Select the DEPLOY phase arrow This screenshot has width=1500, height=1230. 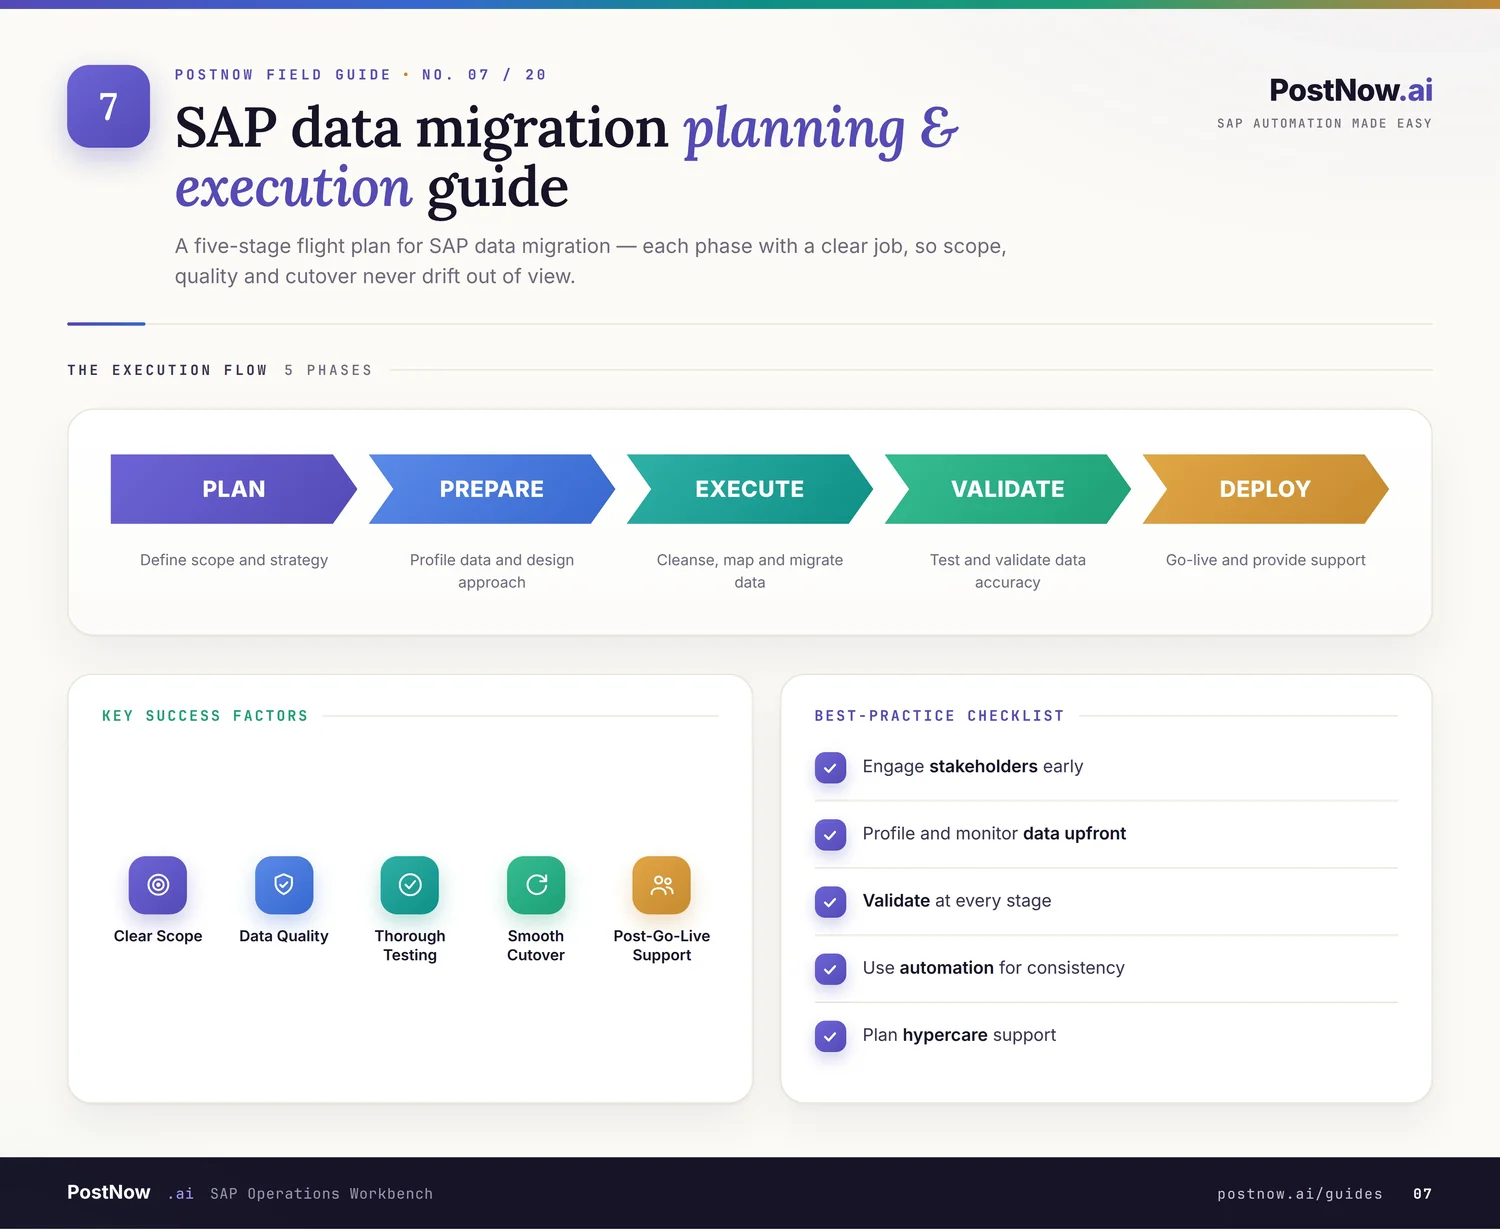1266,489
